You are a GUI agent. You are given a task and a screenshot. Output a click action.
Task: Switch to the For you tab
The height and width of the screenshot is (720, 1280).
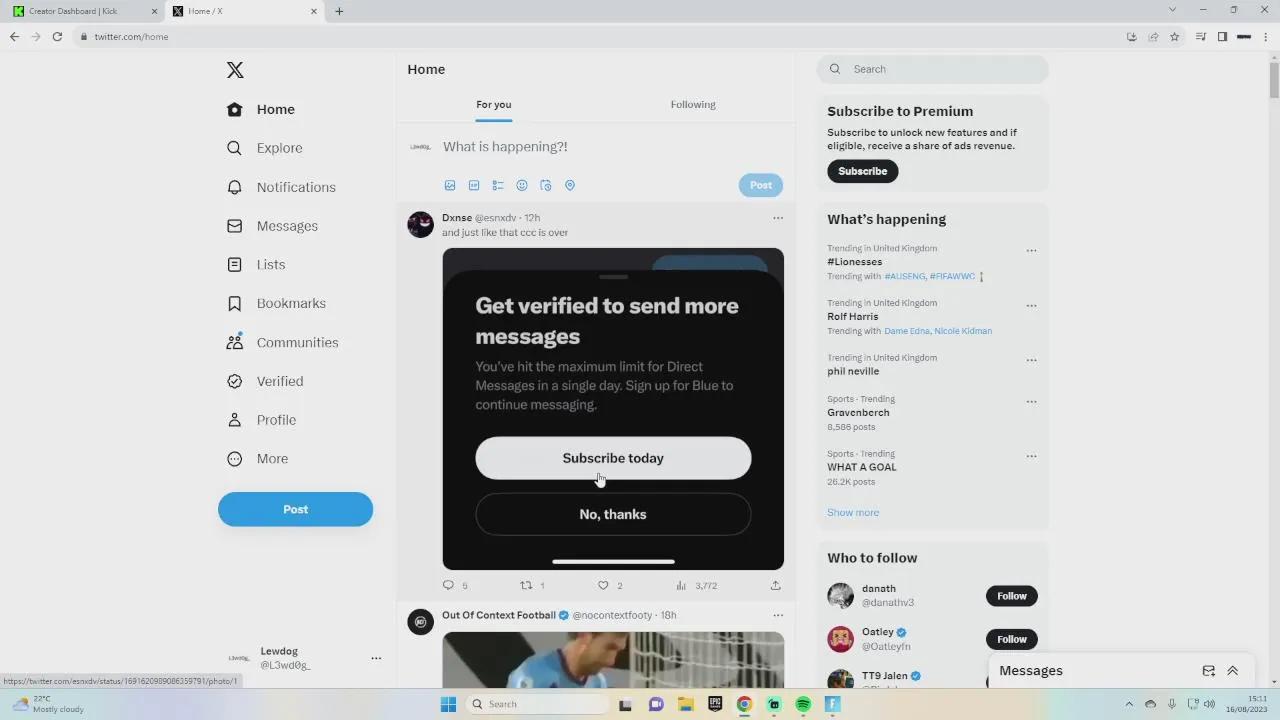tap(494, 105)
